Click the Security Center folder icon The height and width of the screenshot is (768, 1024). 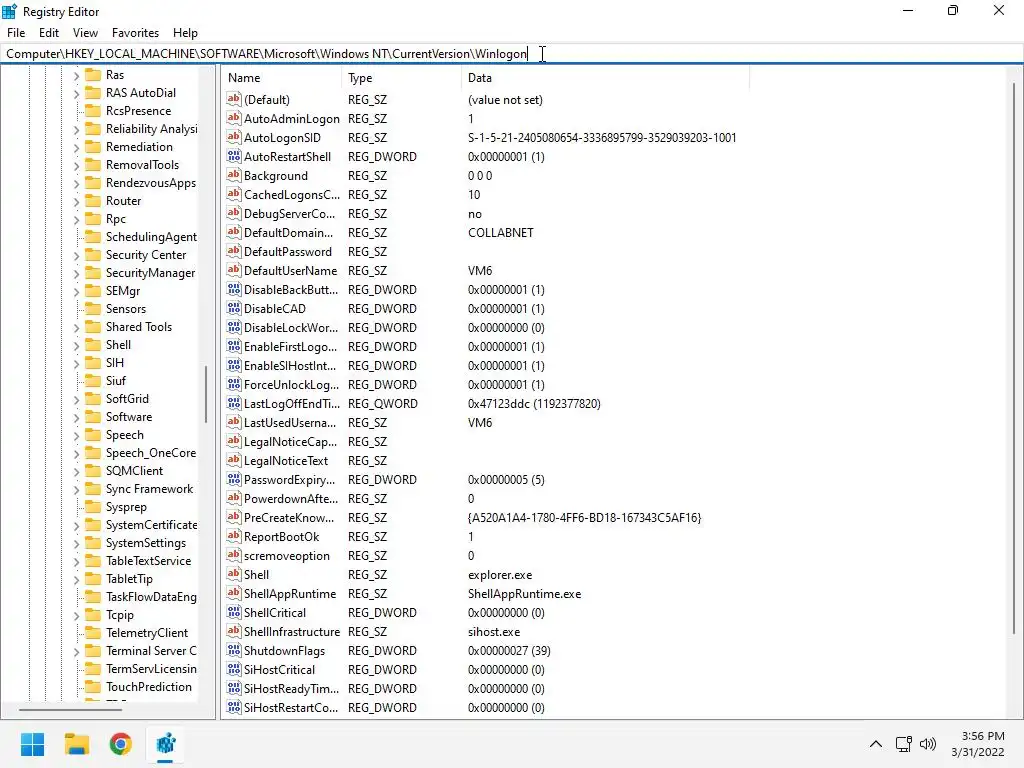[93, 255]
